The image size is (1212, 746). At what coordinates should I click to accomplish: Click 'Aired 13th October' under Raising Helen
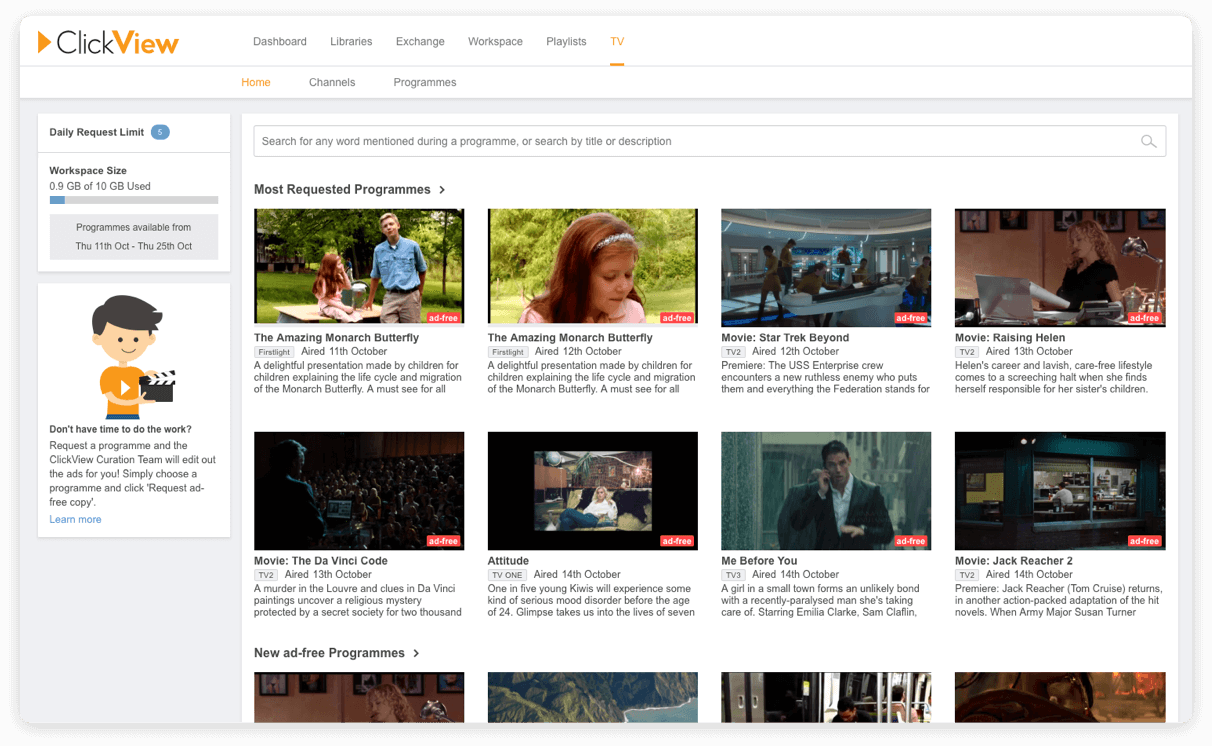[1029, 352]
